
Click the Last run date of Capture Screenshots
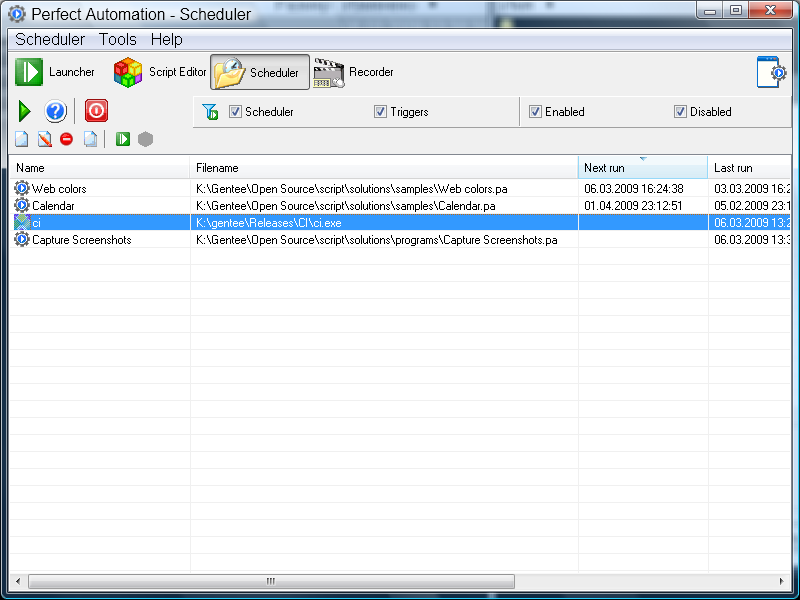pos(752,240)
